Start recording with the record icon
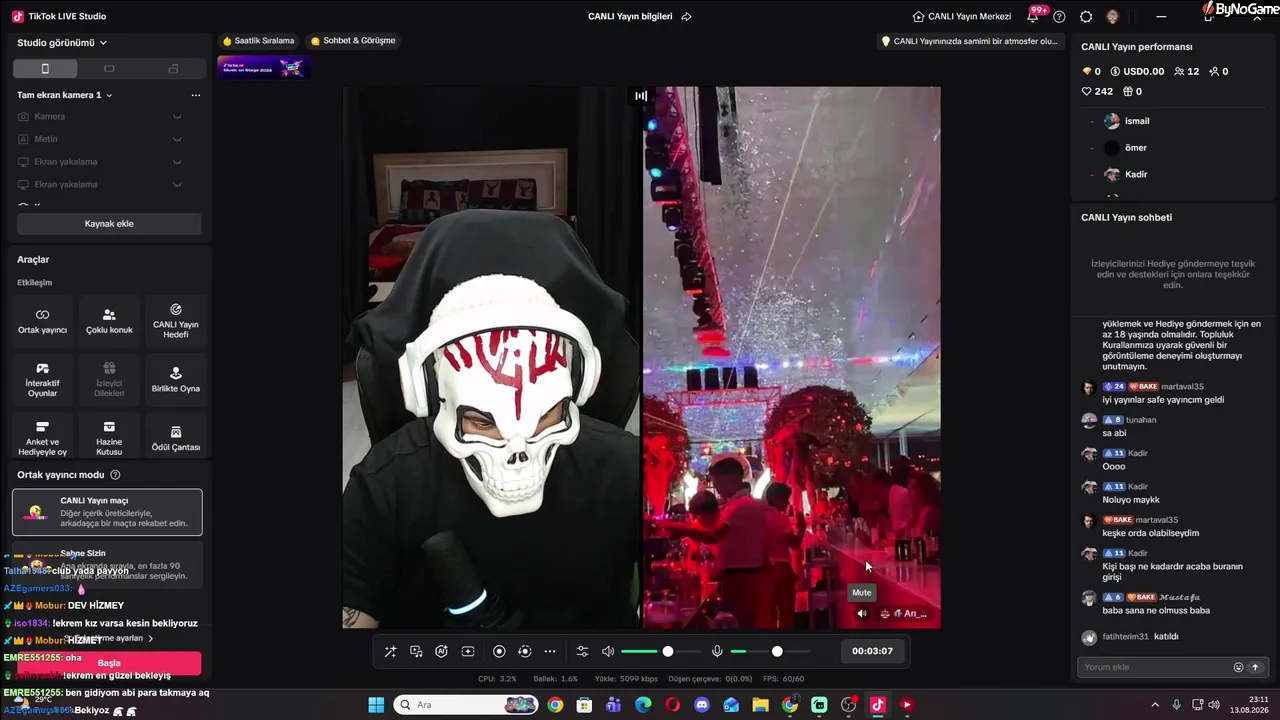The height and width of the screenshot is (720, 1280). (x=499, y=651)
